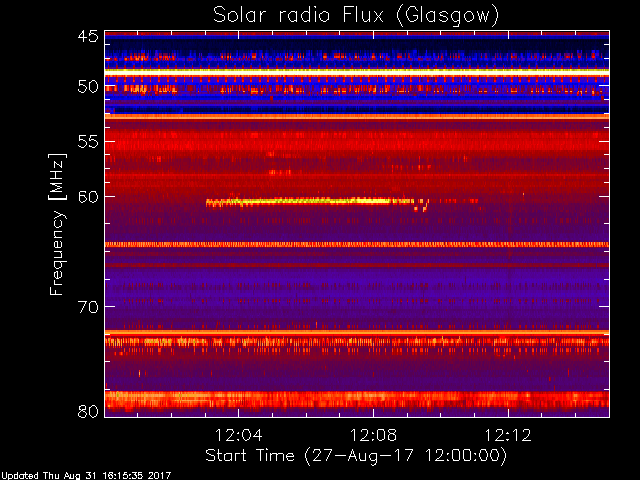This screenshot has width=640, height=480.
Task: Click the '12:12' time axis label
Action: tap(508, 435)
